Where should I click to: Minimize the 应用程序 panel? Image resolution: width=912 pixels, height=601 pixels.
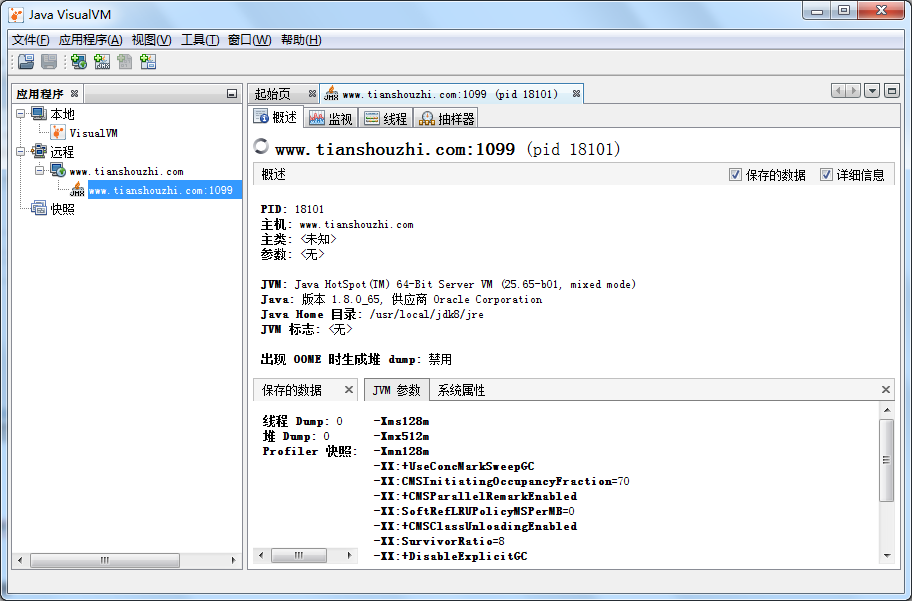(x=232, y=94)
